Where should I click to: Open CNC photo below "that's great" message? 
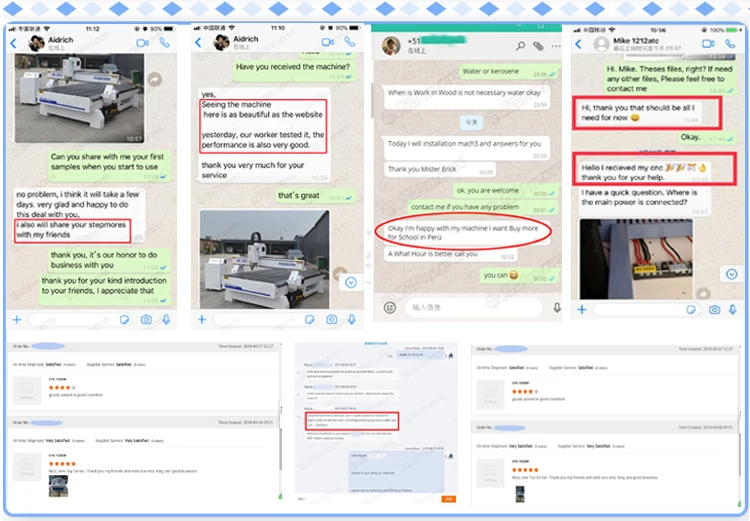[265, 259]
